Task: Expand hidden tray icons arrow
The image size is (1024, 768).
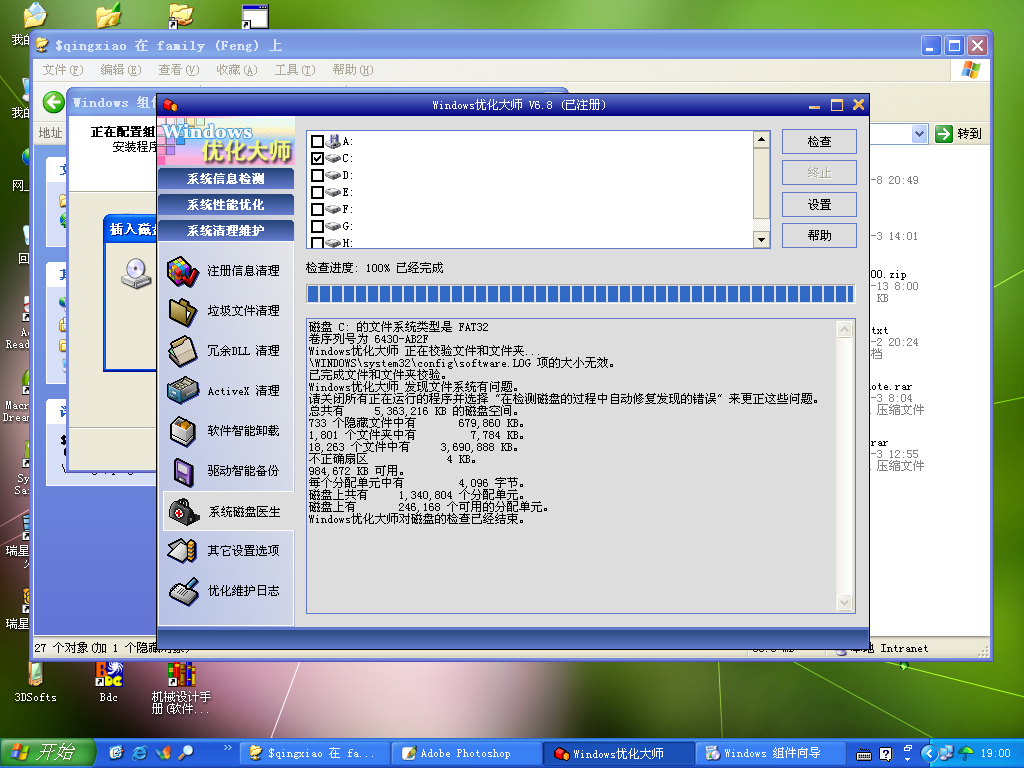Action: point(929,754)
